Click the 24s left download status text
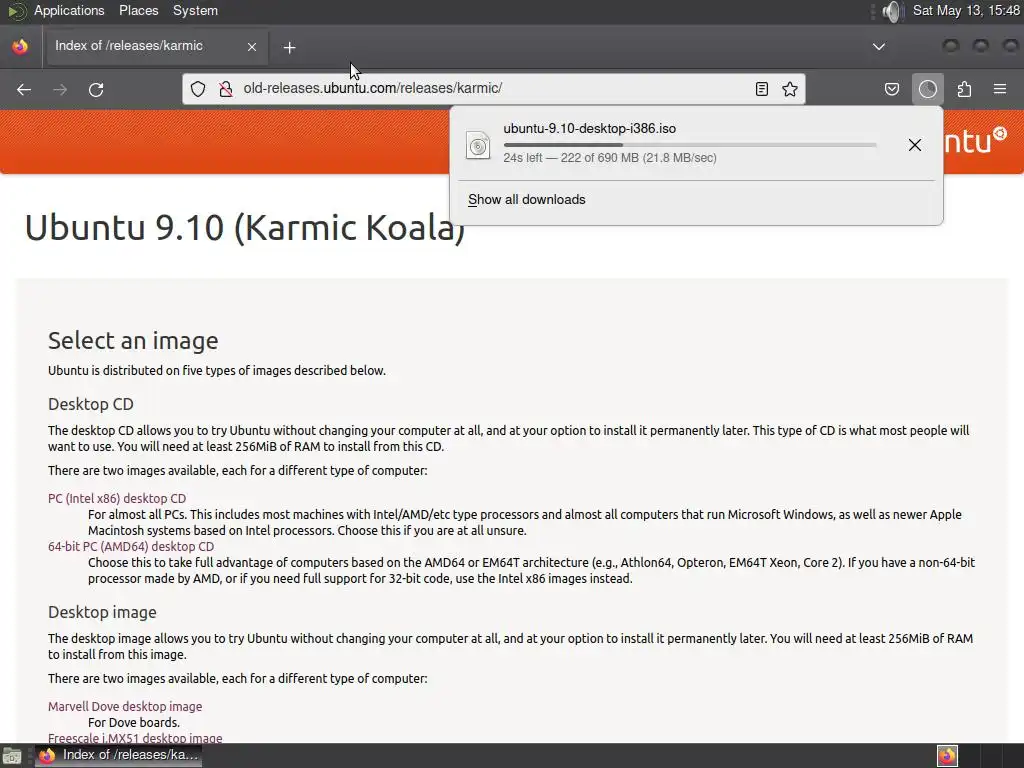The height and width of the screenshot is (768, 1024). 610,158
